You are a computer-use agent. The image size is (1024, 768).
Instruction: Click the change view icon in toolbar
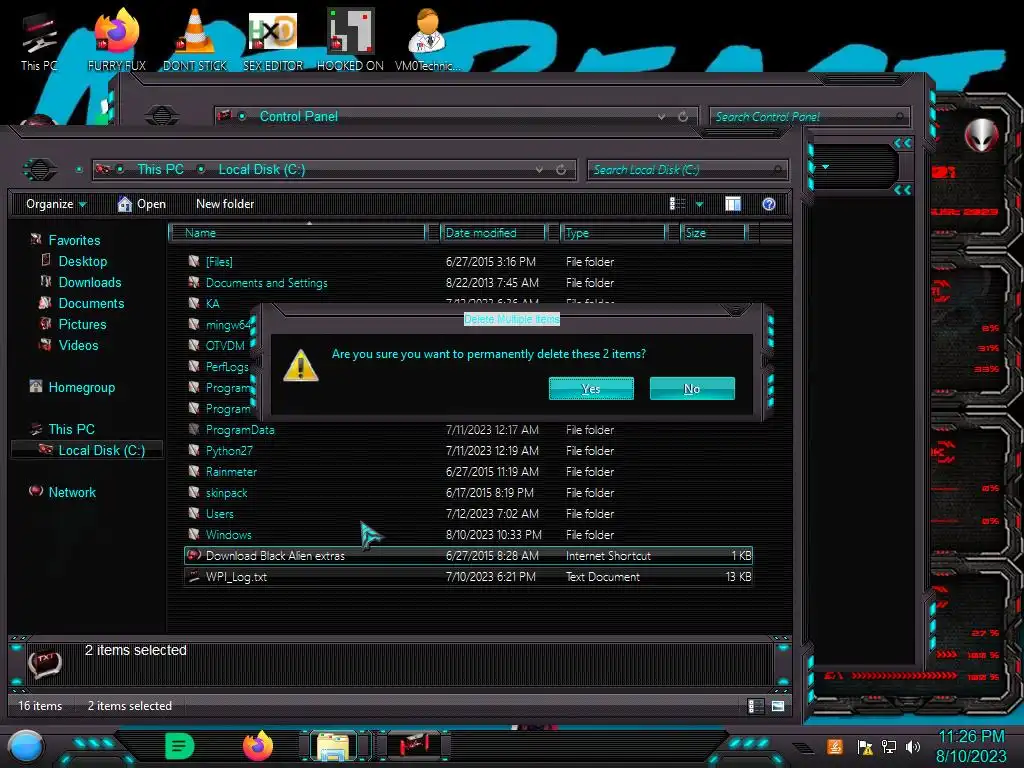pyautogui.click(x=678, y=204)
